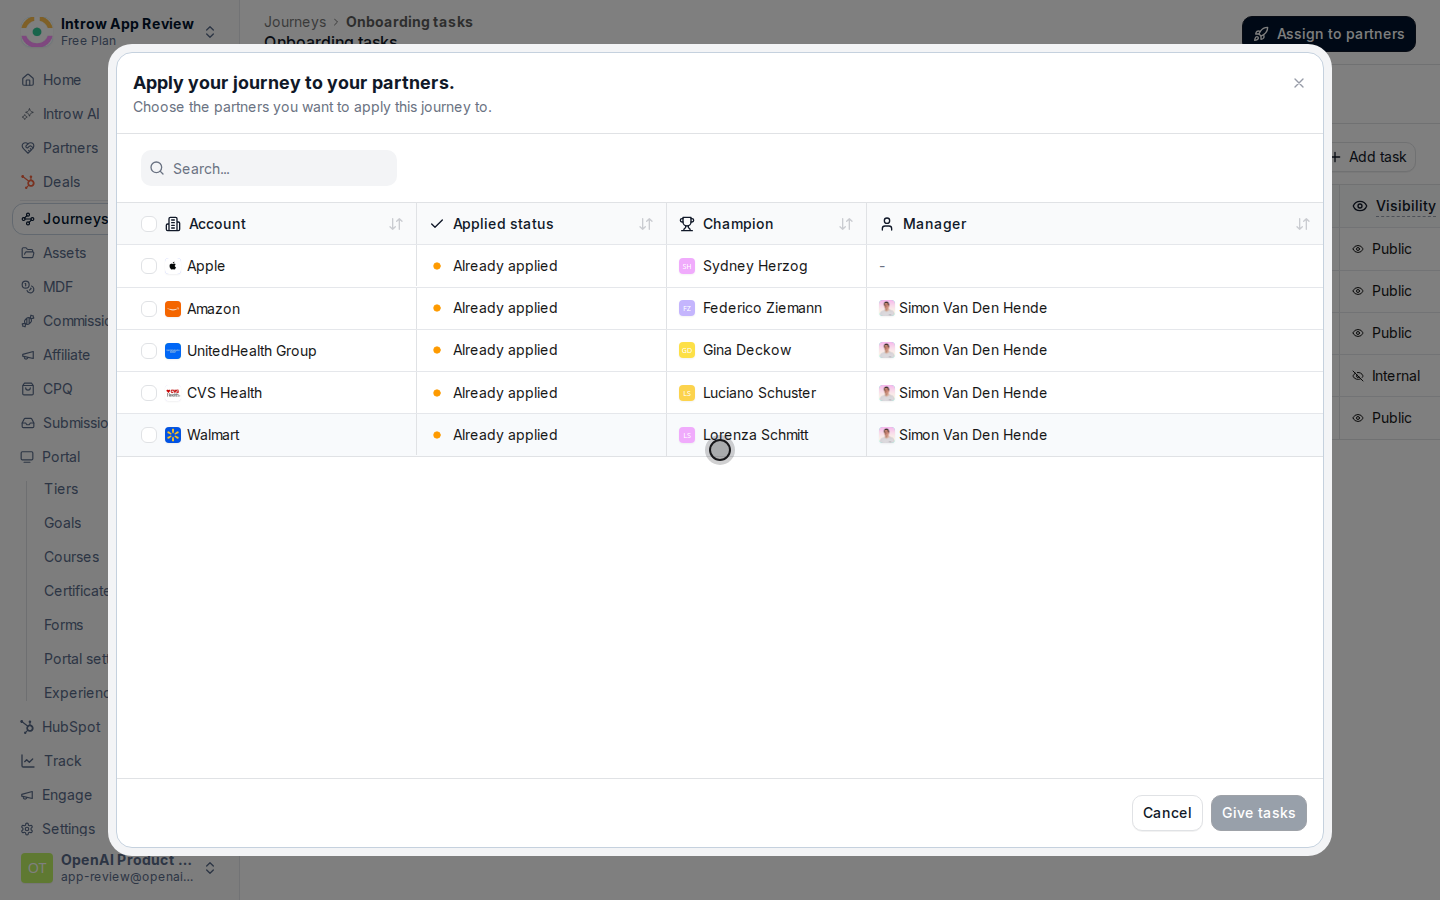Click the CVS Health logo icon

(173, 393)
